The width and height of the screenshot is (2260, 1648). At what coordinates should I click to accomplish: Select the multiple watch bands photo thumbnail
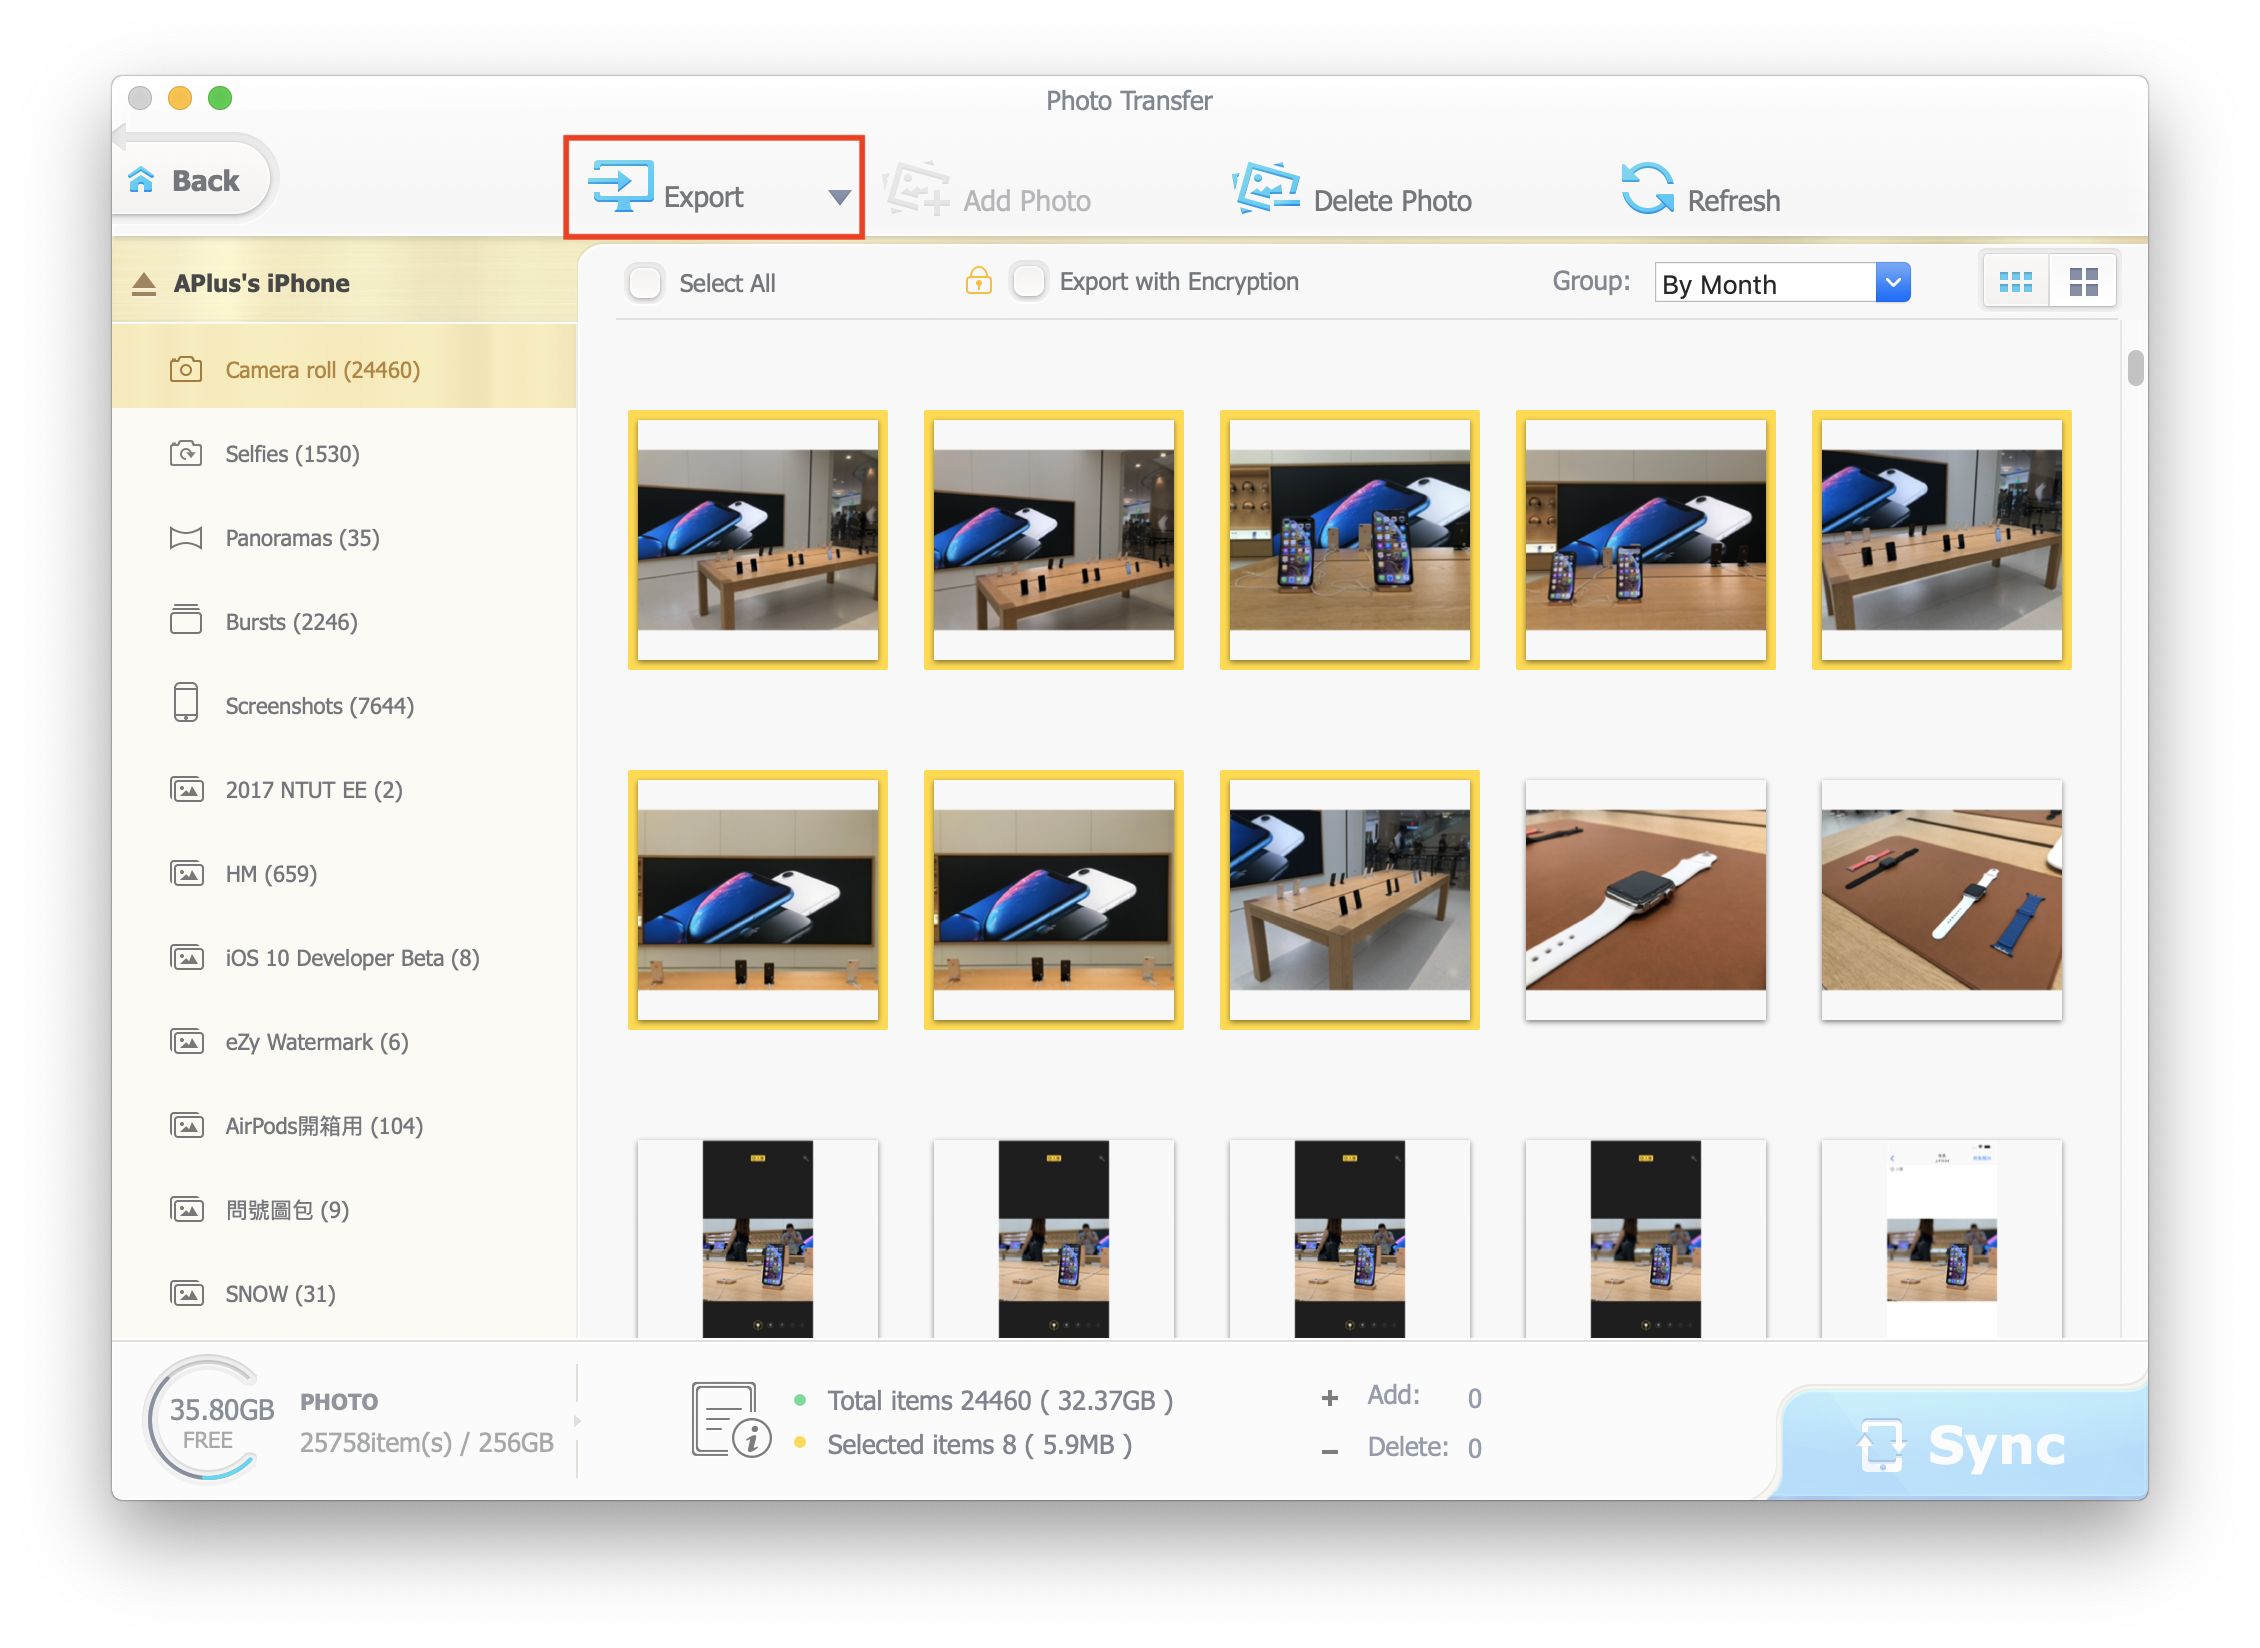1942,900
